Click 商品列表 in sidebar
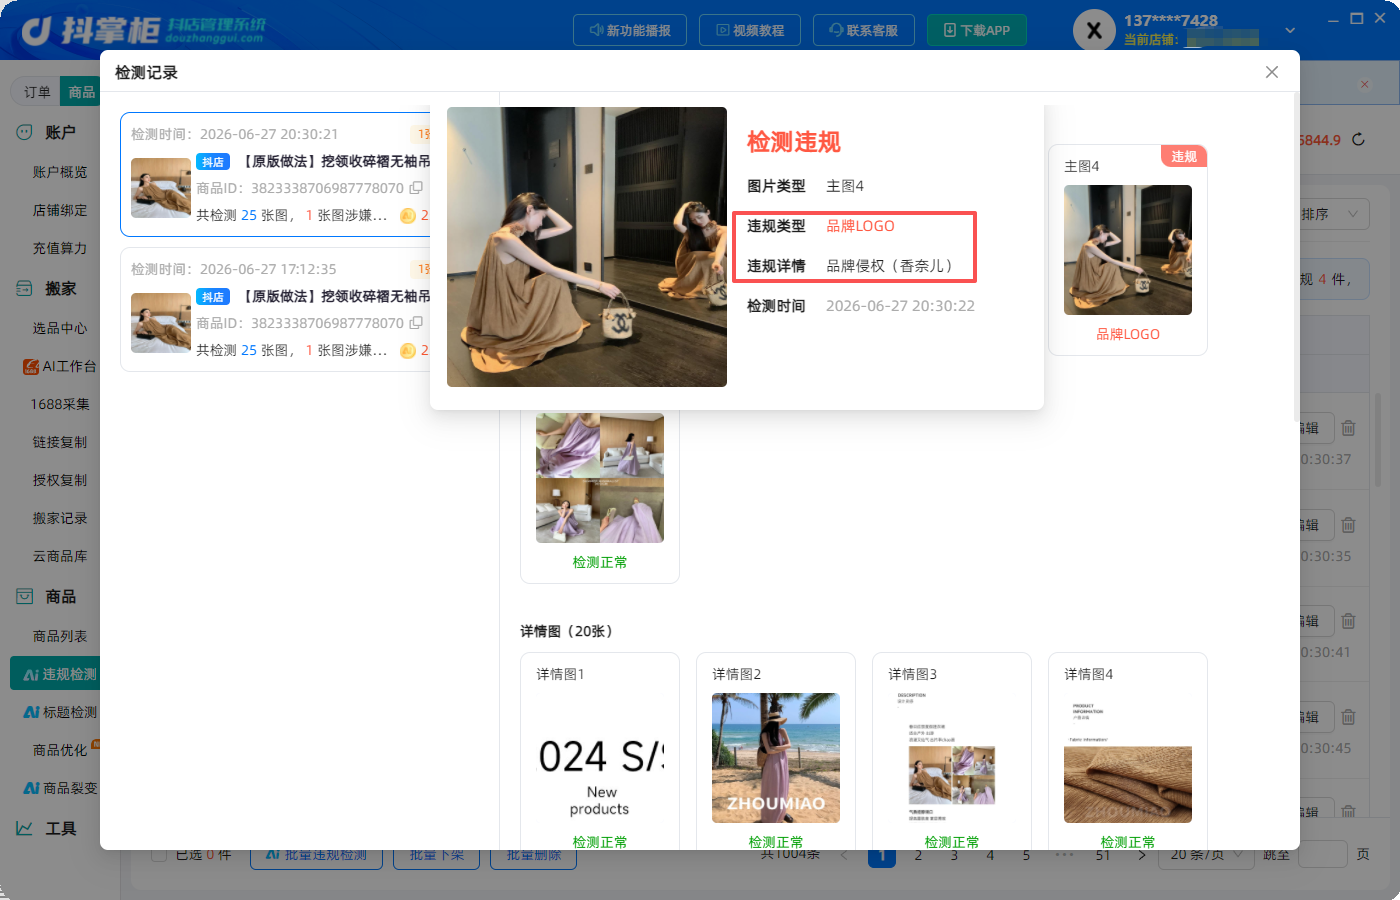The height and width of the screenshot is (900, 1400). tap(60, 636)
